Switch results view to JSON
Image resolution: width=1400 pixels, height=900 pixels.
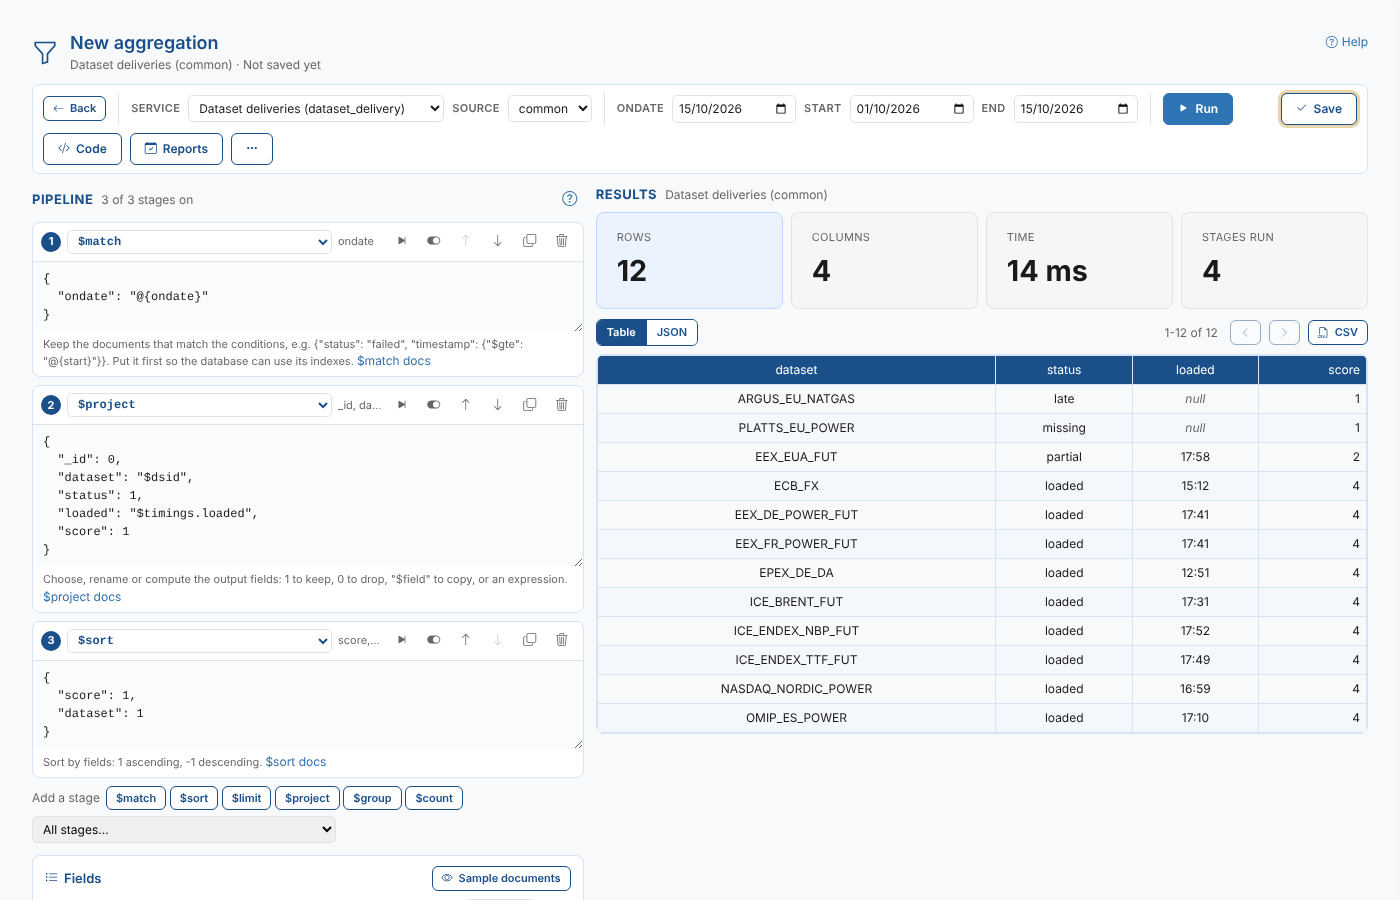[672, 333]
